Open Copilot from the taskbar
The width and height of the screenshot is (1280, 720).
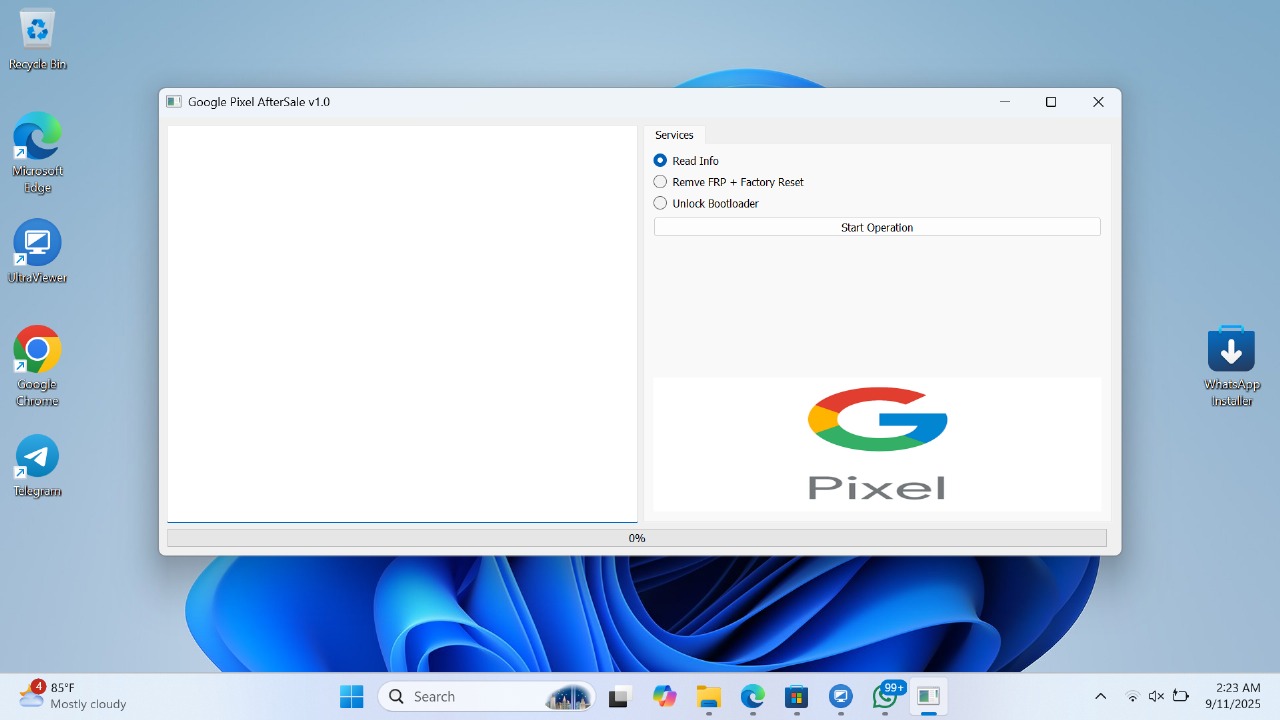(665, 696)
